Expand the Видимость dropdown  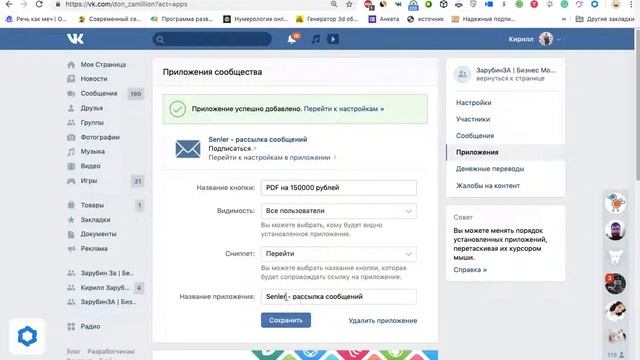(x=339, y=211)
